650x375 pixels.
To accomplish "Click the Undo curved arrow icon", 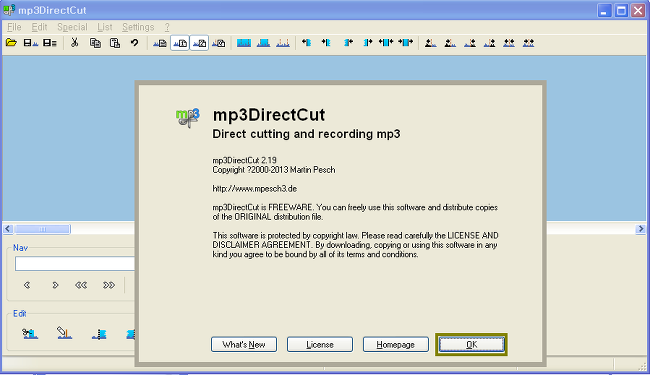I will (x=134, y=43).
